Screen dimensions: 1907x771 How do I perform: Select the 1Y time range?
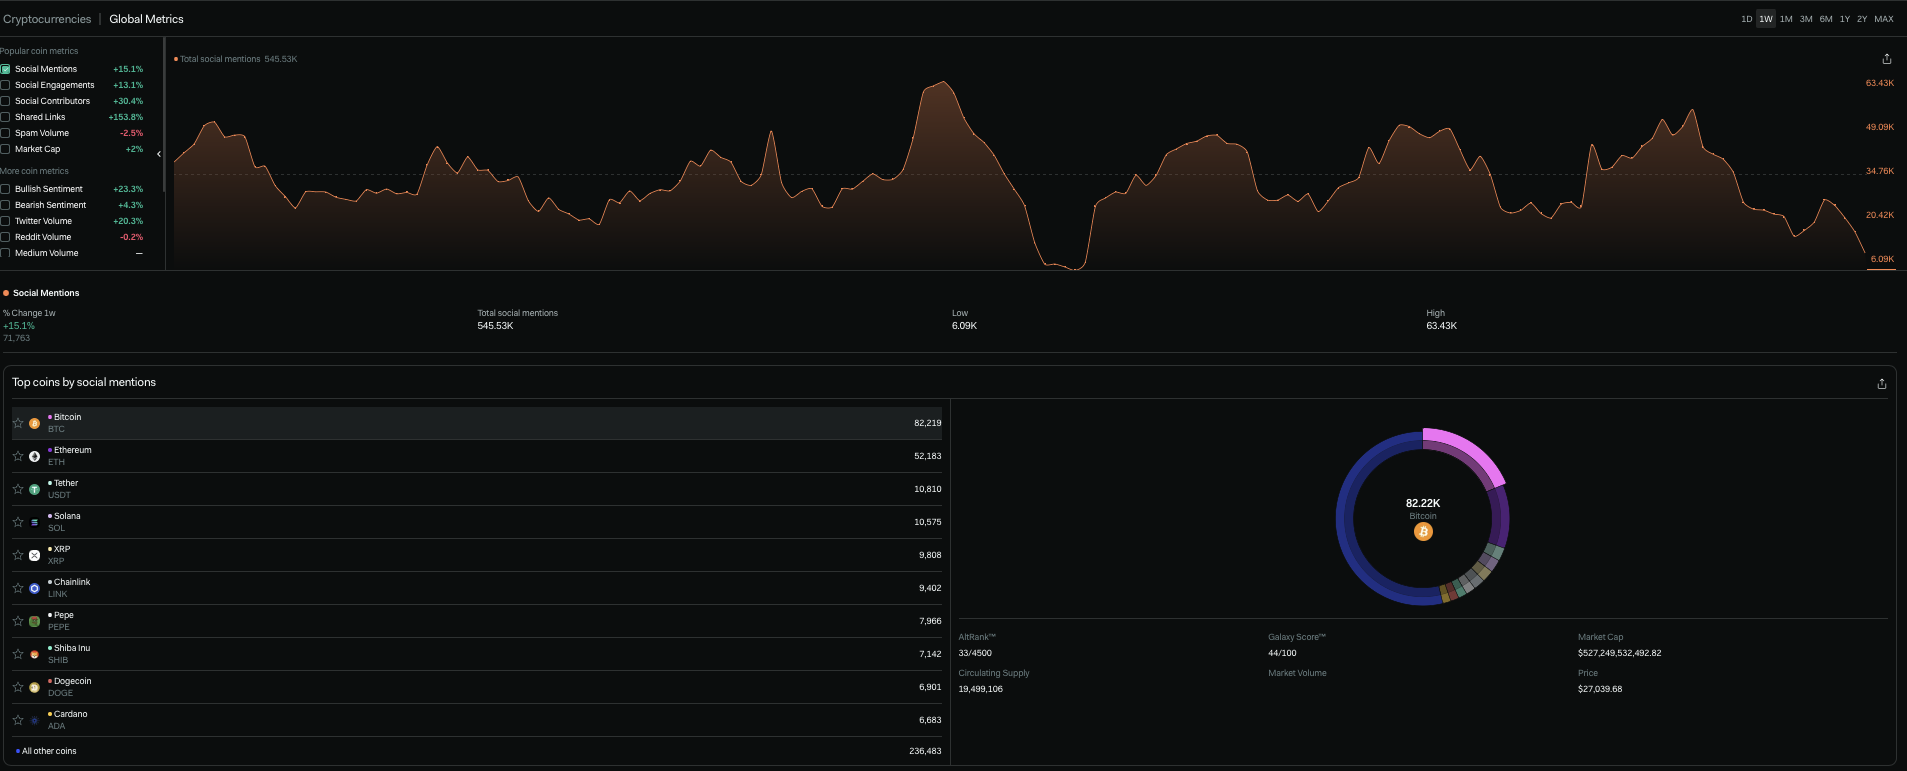point(1845,19)
